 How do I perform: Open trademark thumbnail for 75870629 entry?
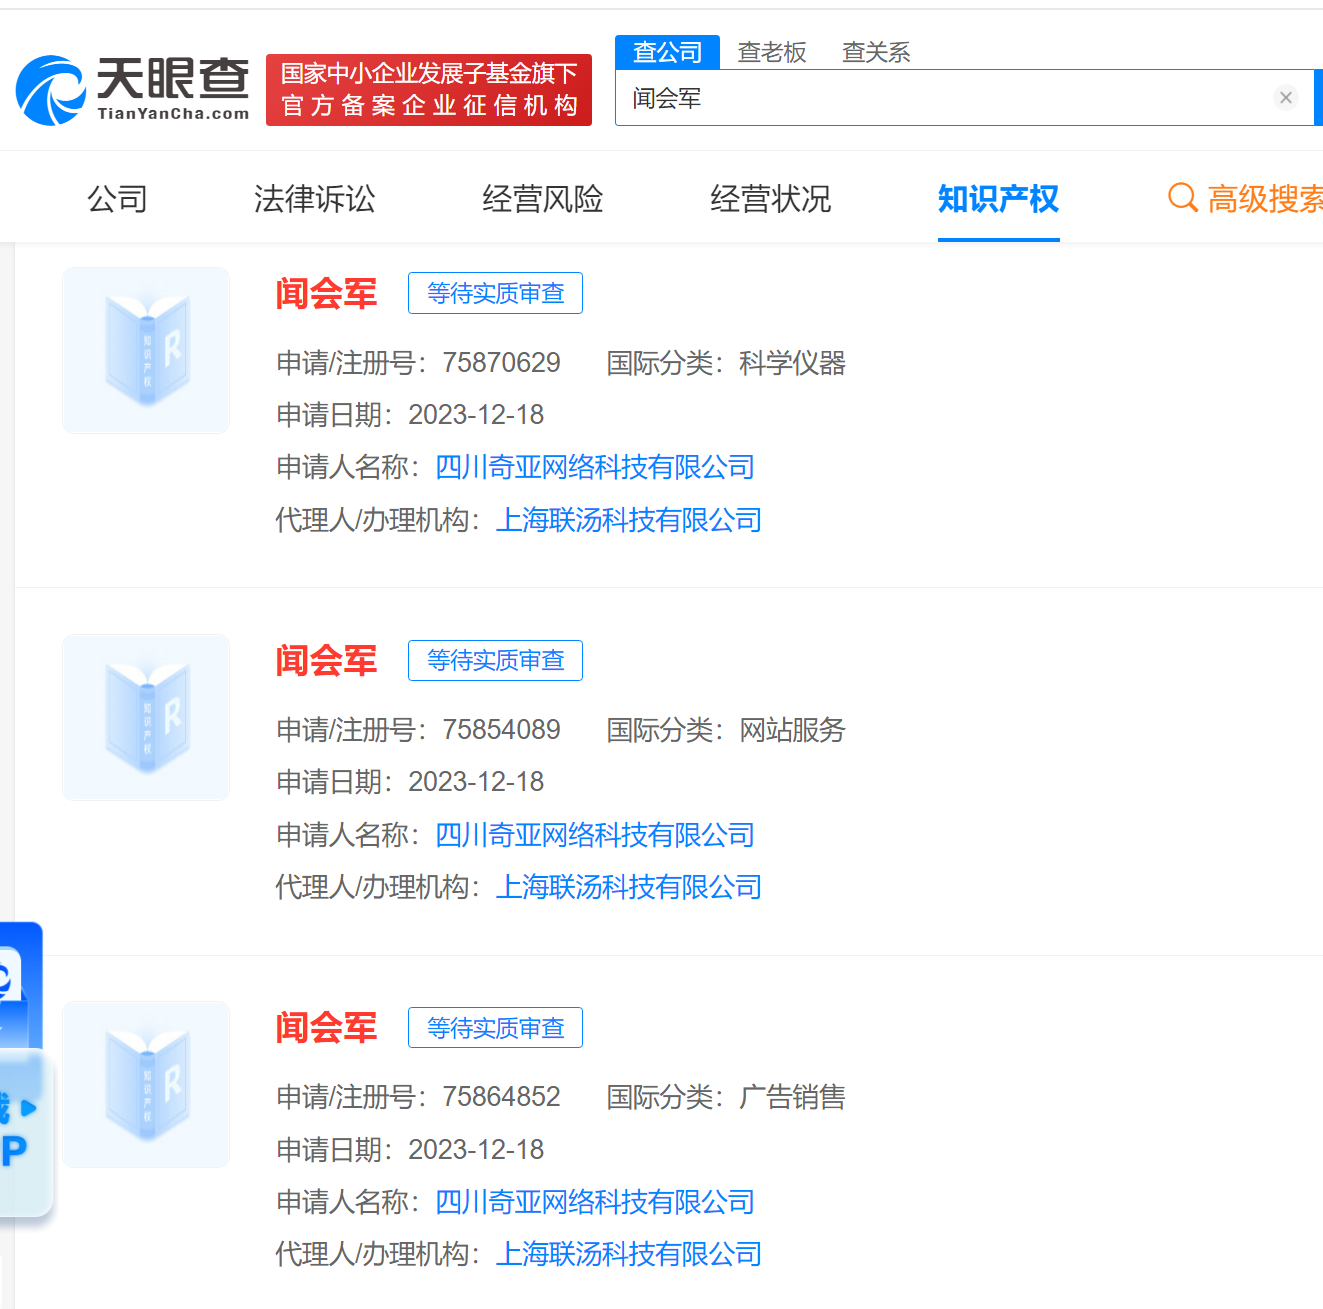[146, 350]
